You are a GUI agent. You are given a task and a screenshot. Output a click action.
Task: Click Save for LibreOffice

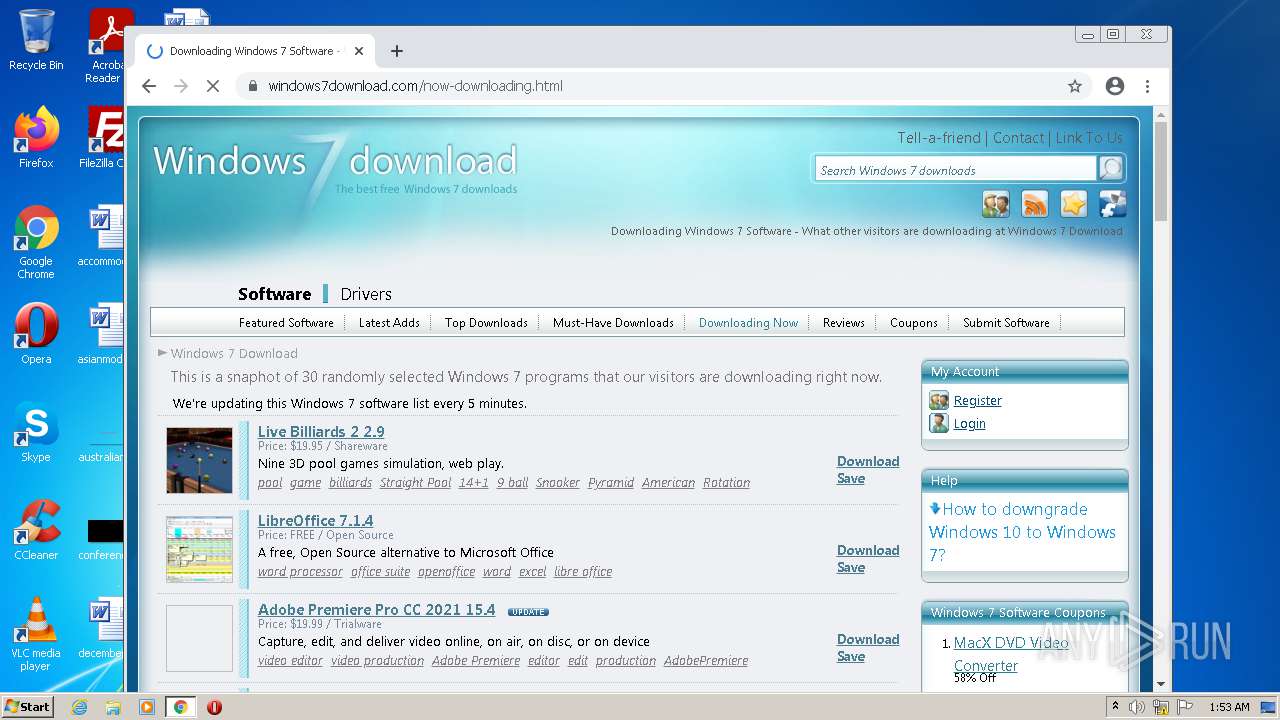pos(851,568)
